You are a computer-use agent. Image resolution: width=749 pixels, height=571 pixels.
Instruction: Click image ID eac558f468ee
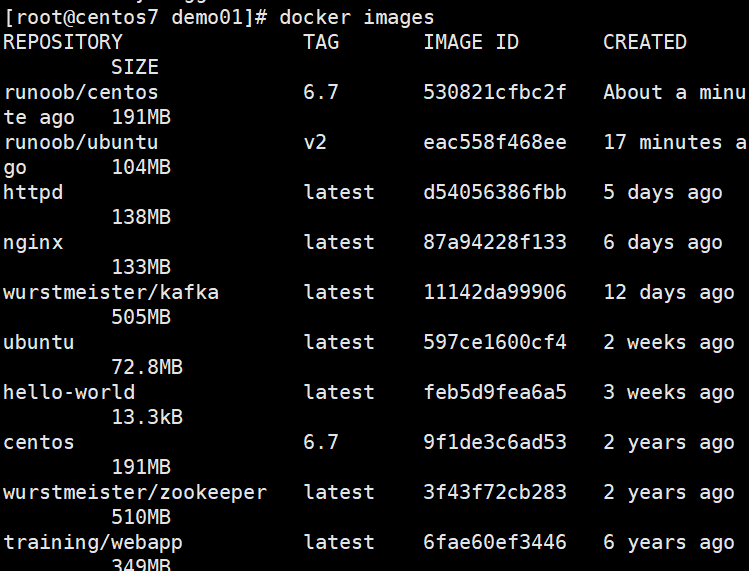coord(495,142)
